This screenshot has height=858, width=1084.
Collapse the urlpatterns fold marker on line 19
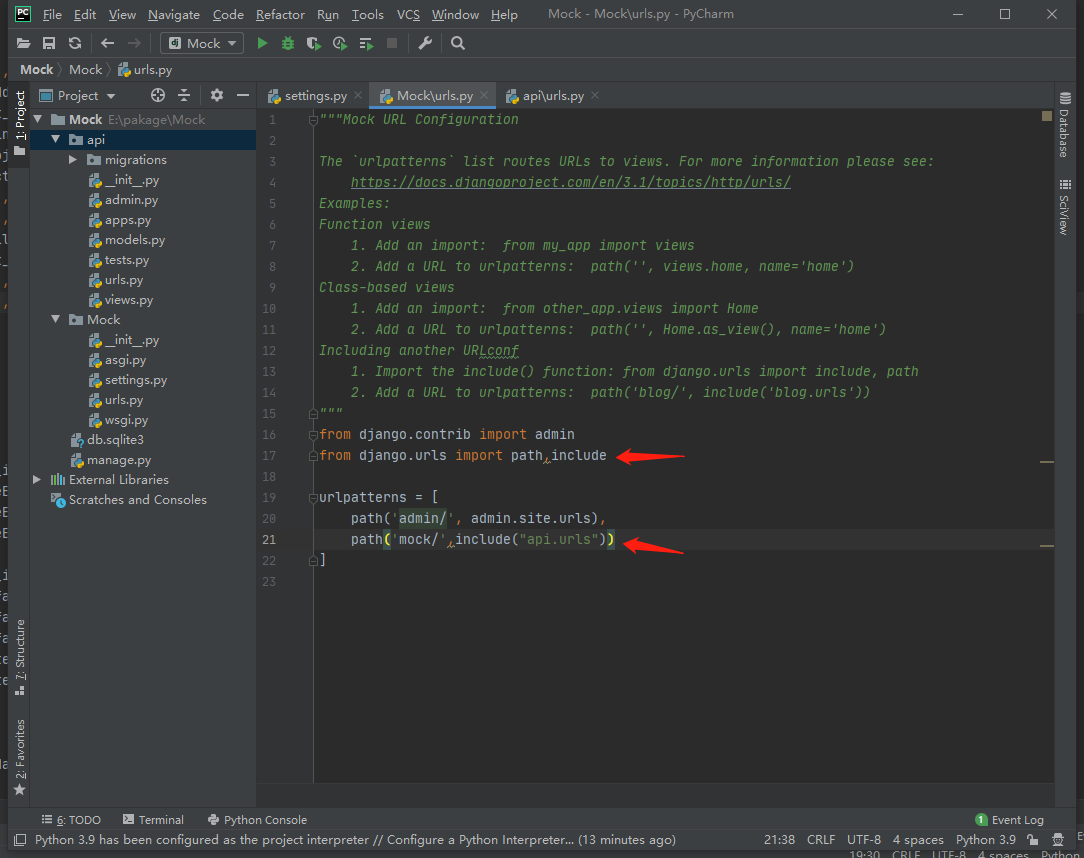pyautogui.click(x=313, y=498)
